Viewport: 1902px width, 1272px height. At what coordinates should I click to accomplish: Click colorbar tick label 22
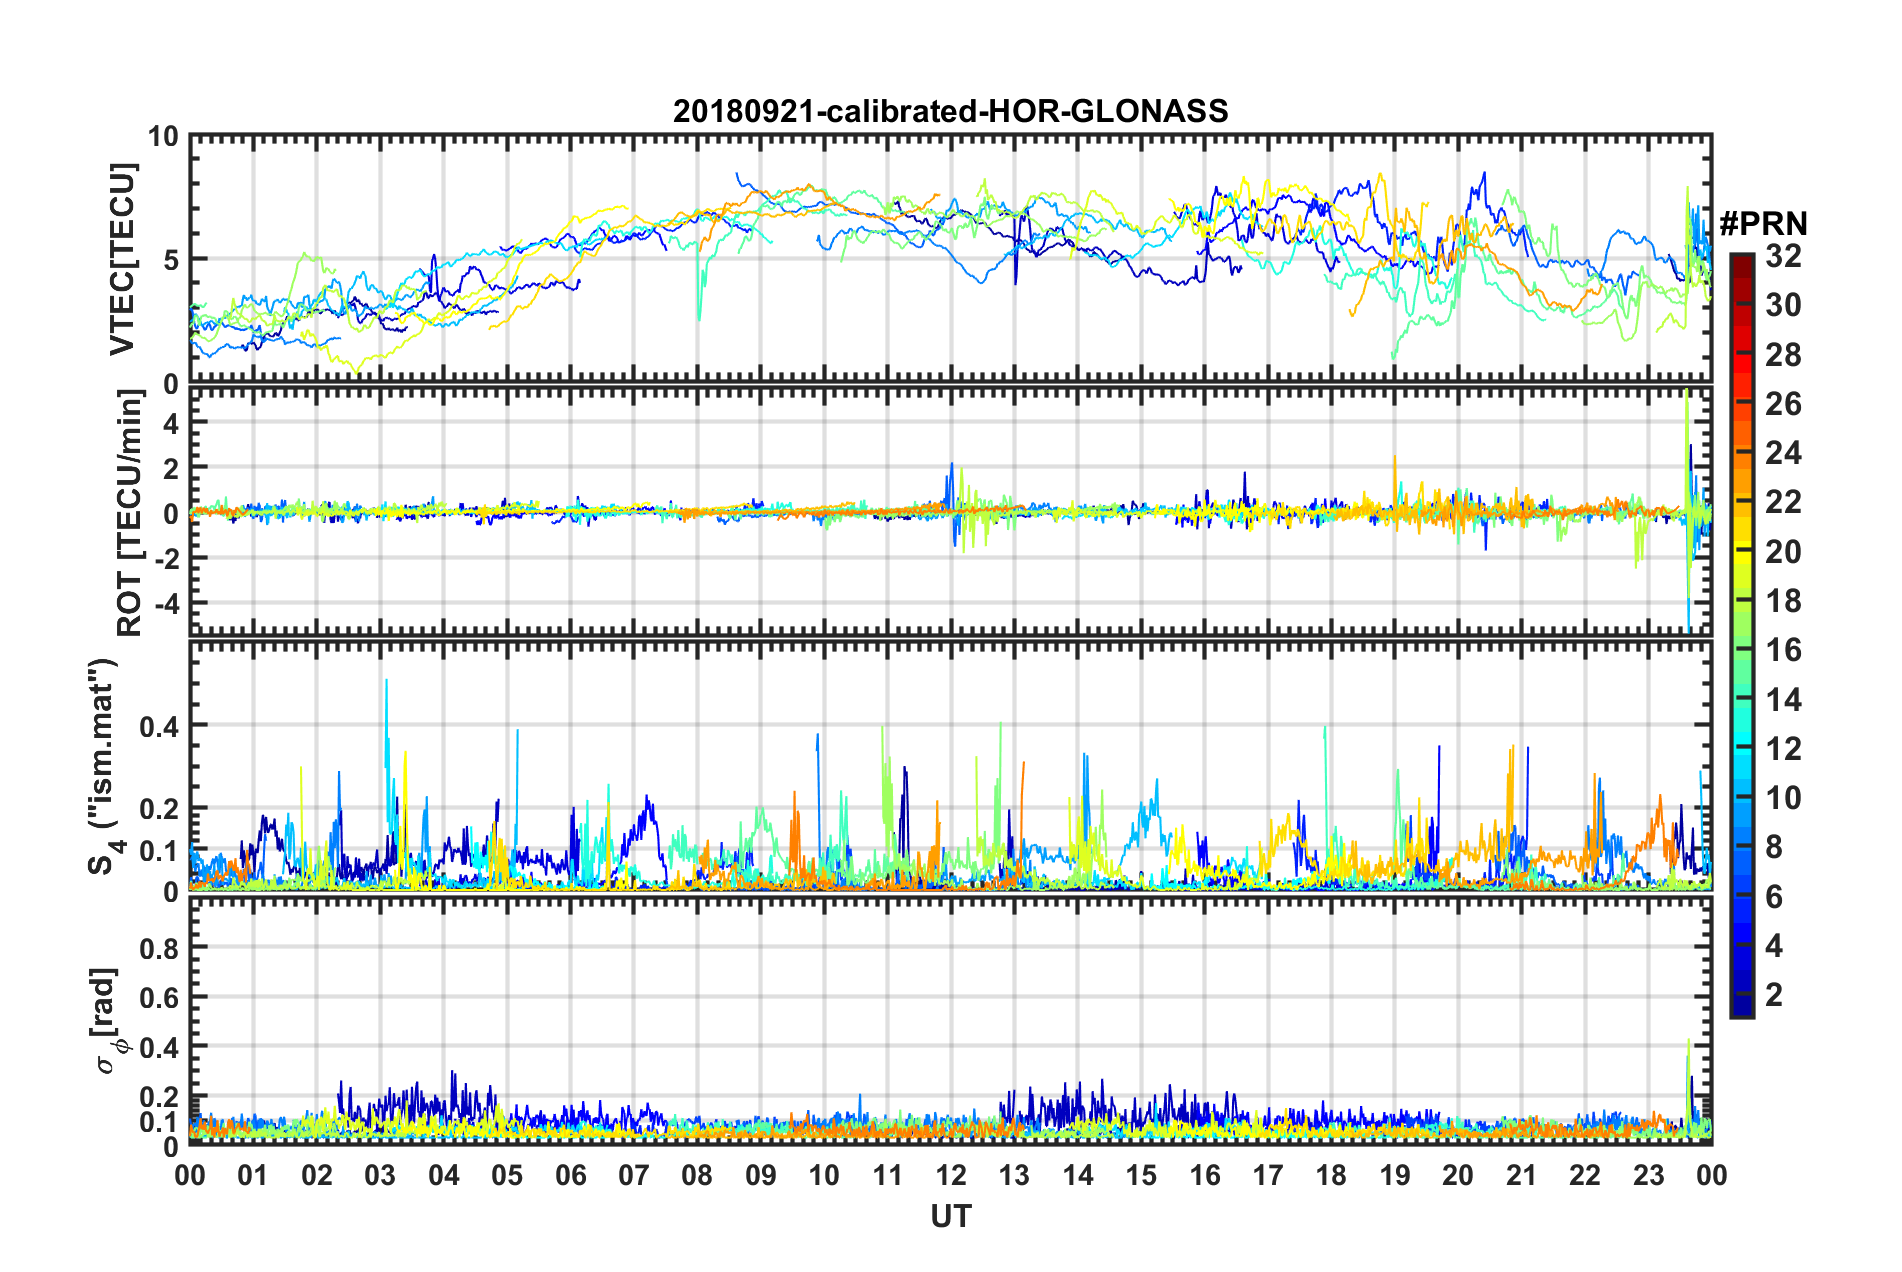[1783, 502]
